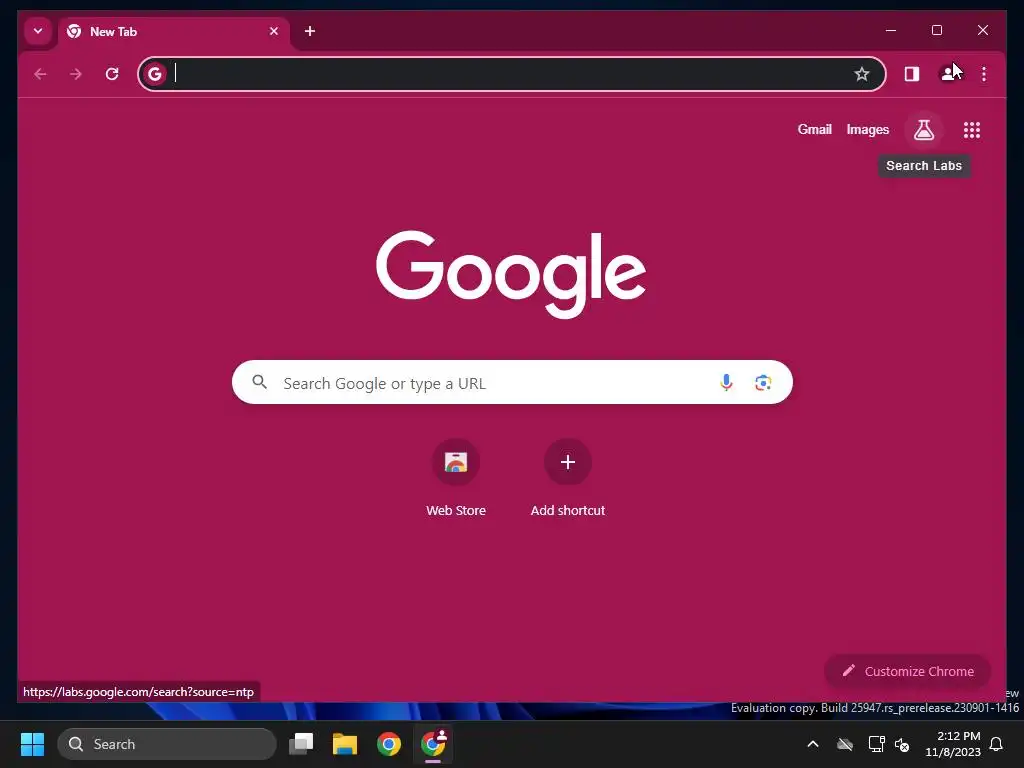Open Google Chrome taskbar icon

coord(389,744)
